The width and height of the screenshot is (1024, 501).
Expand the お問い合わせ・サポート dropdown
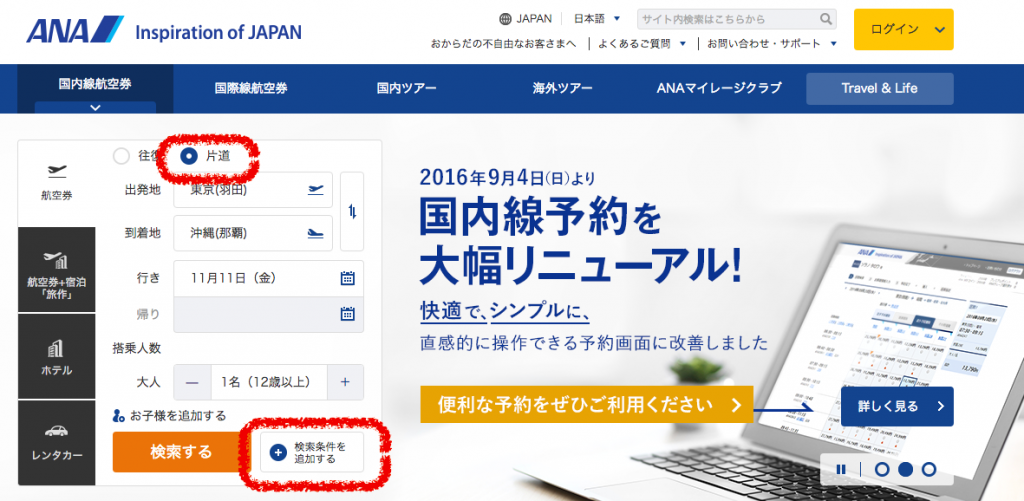[771, 44]
